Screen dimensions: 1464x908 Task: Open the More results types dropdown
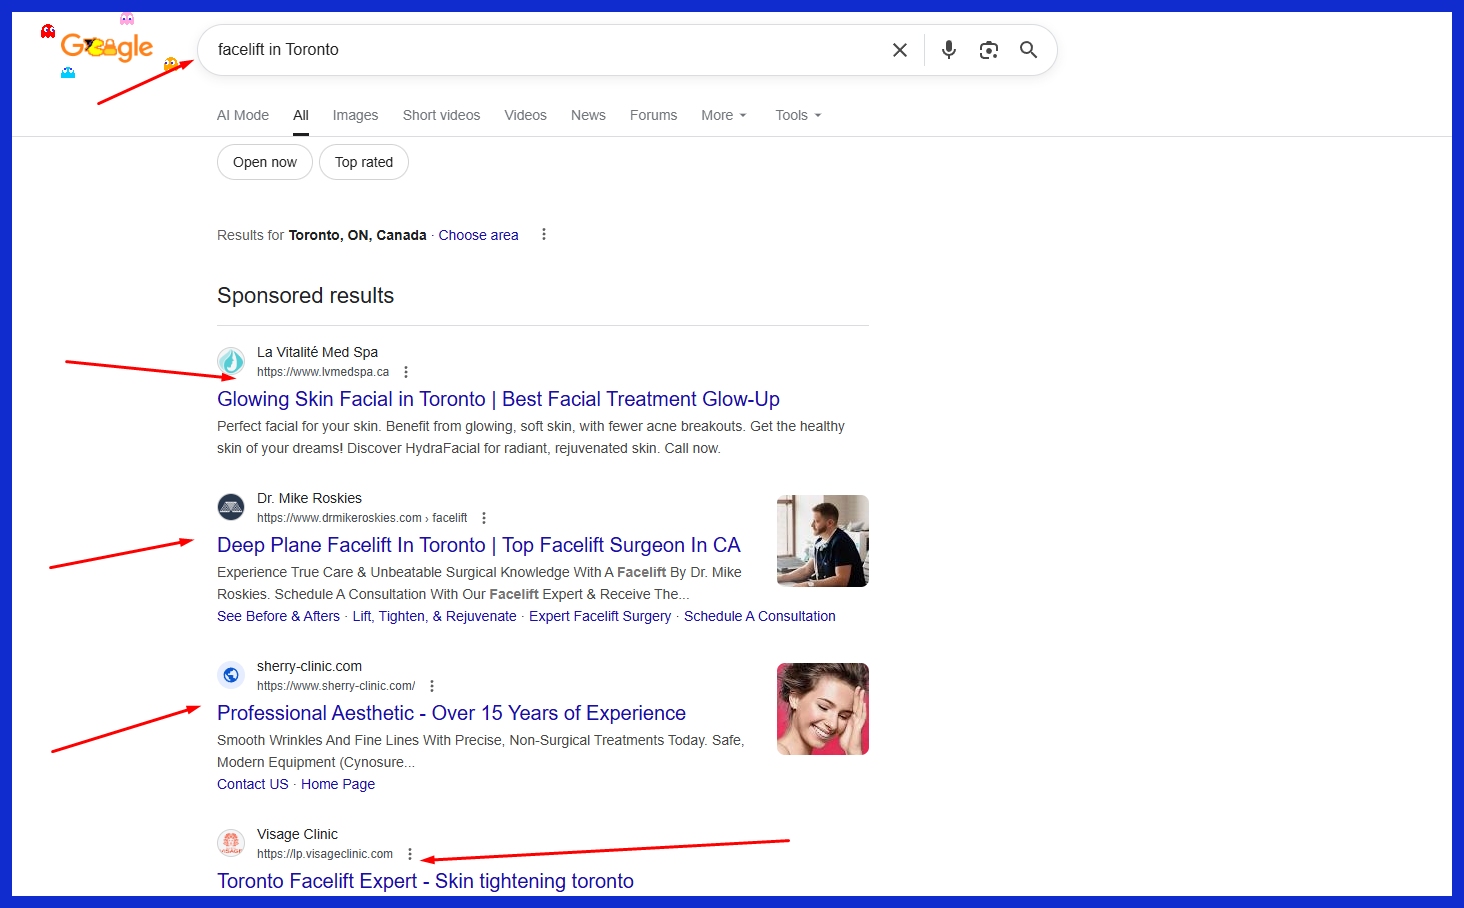coord(722,115)
